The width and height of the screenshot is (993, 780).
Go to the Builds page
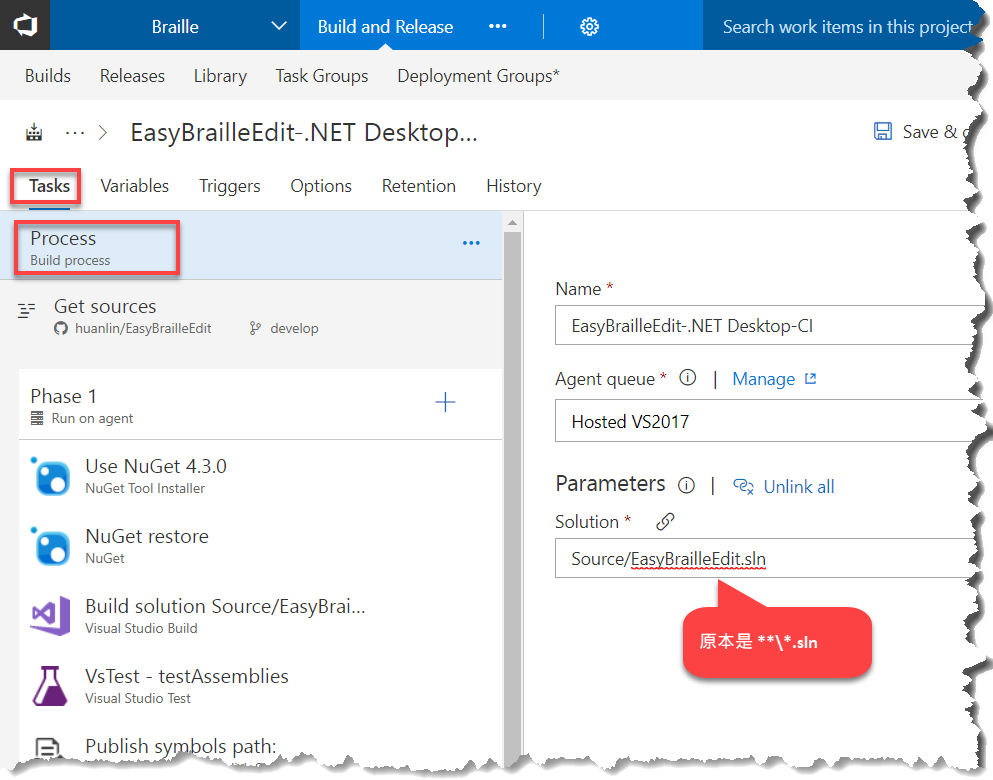tap(47, 76)
